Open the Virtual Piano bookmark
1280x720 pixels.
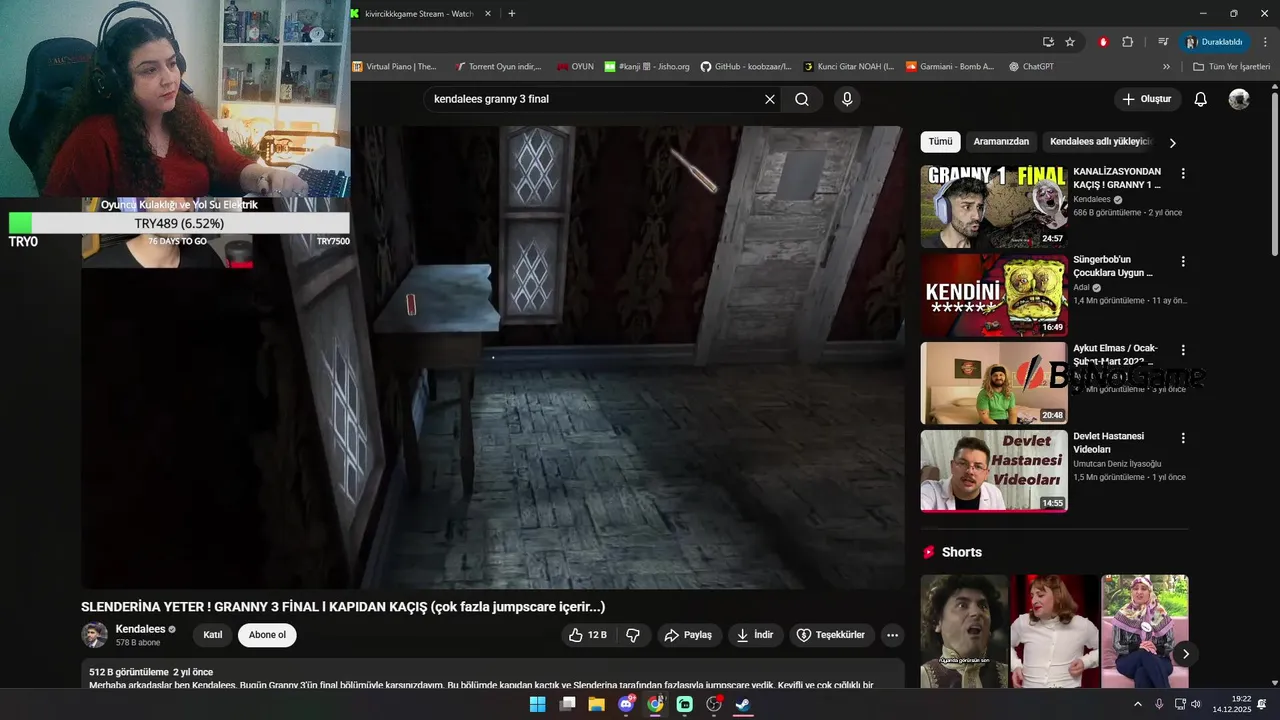pyautogui.click(x=394, y=67)
